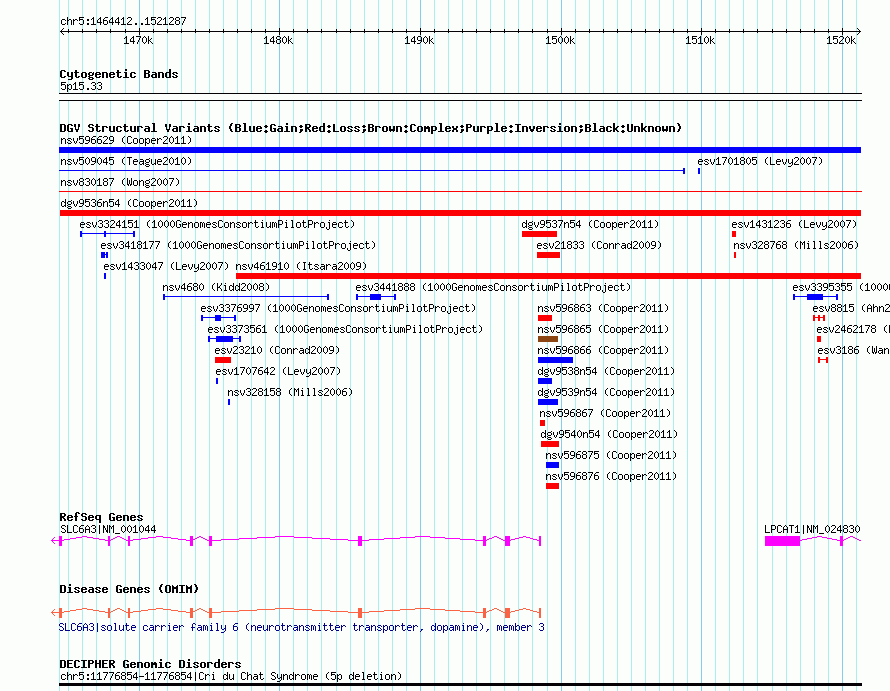
Task: Click the esv3376997 variant label
Action: pos(338,308)
